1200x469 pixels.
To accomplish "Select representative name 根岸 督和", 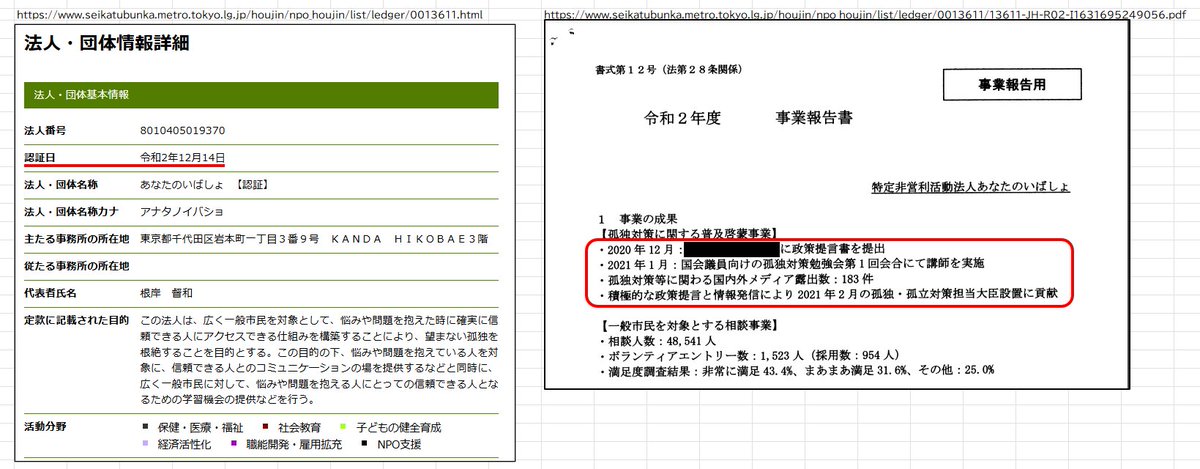I will (169, 293).
